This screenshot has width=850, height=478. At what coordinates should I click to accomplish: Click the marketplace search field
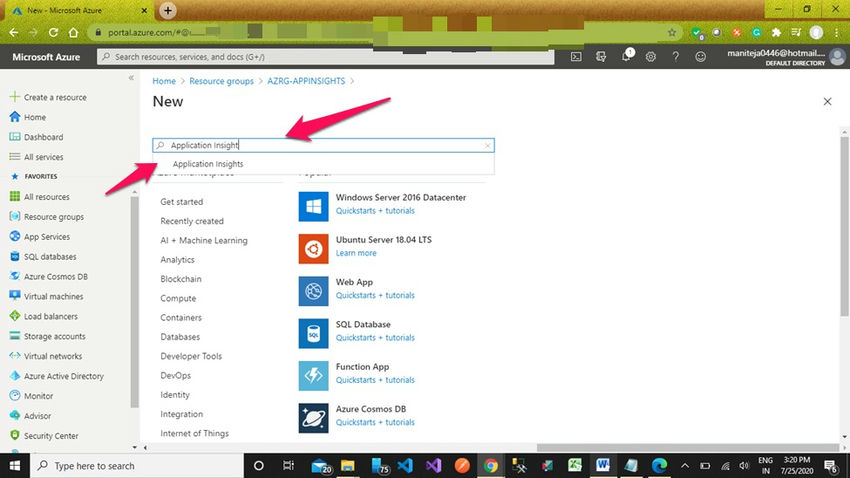324,145
